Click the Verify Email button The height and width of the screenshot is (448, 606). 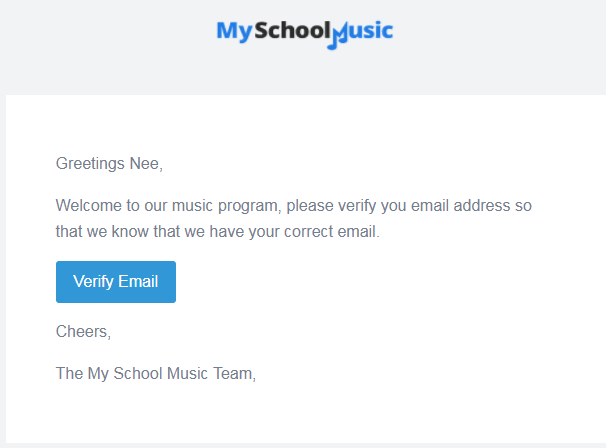click(x=116, y=282)
